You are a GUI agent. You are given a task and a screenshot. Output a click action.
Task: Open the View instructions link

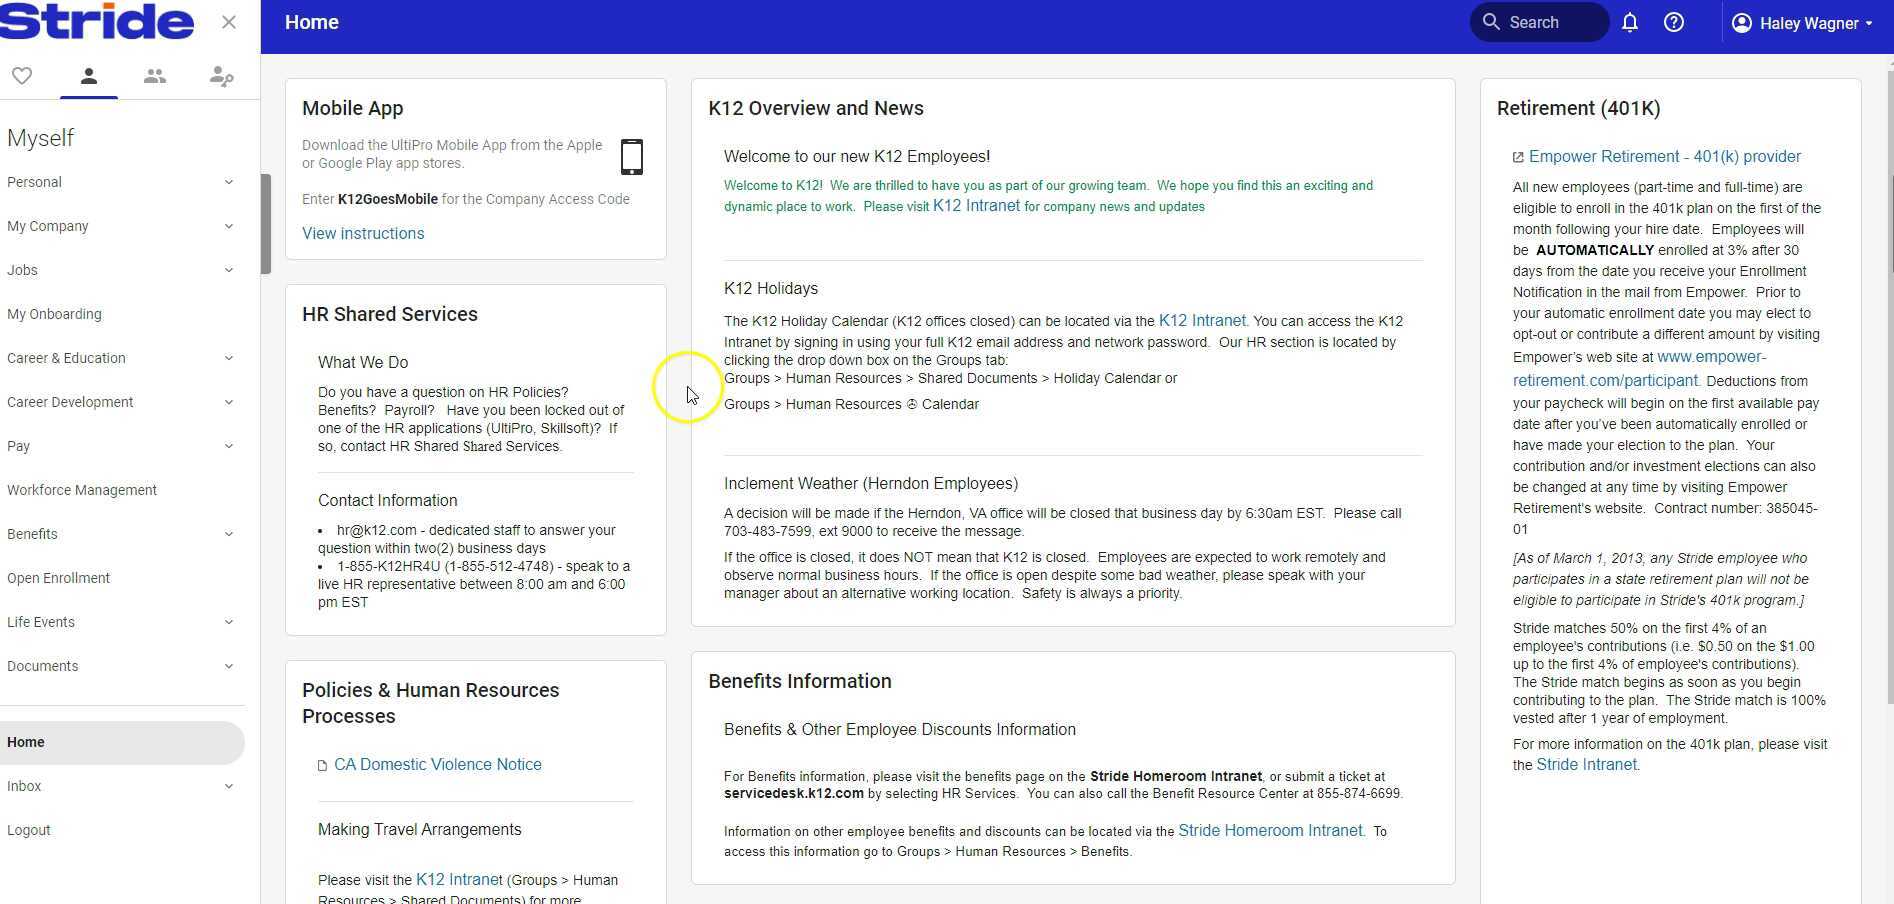363,233
